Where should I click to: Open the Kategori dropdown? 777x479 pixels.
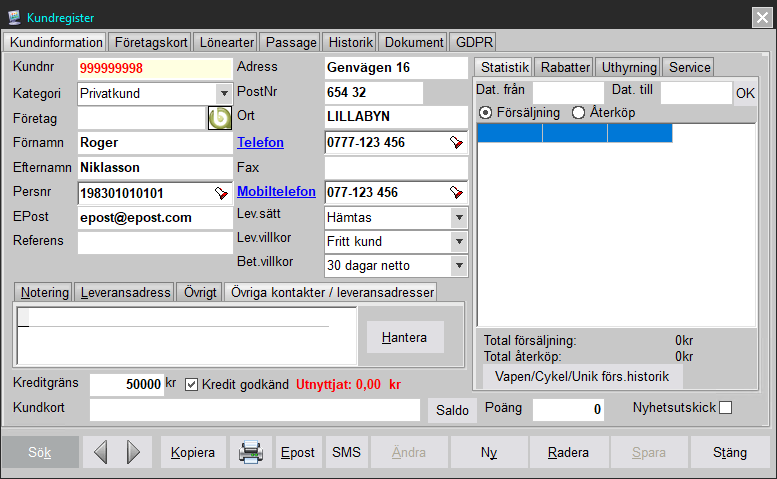224,93
